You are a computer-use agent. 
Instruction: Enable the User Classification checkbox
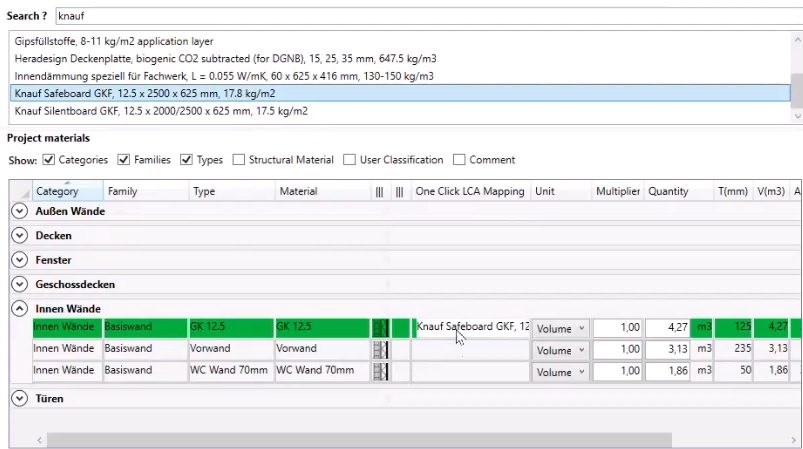click(350, 160)
